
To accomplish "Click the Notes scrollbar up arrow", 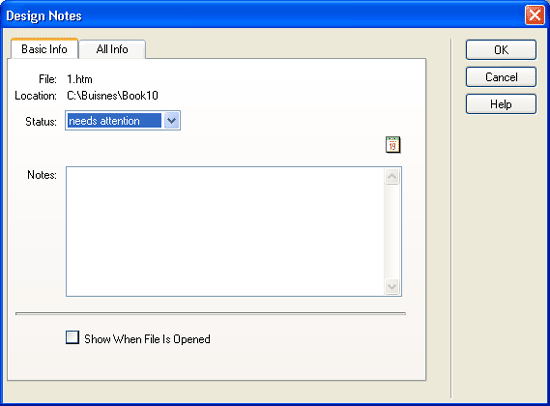I will click(x=392, y=176).
